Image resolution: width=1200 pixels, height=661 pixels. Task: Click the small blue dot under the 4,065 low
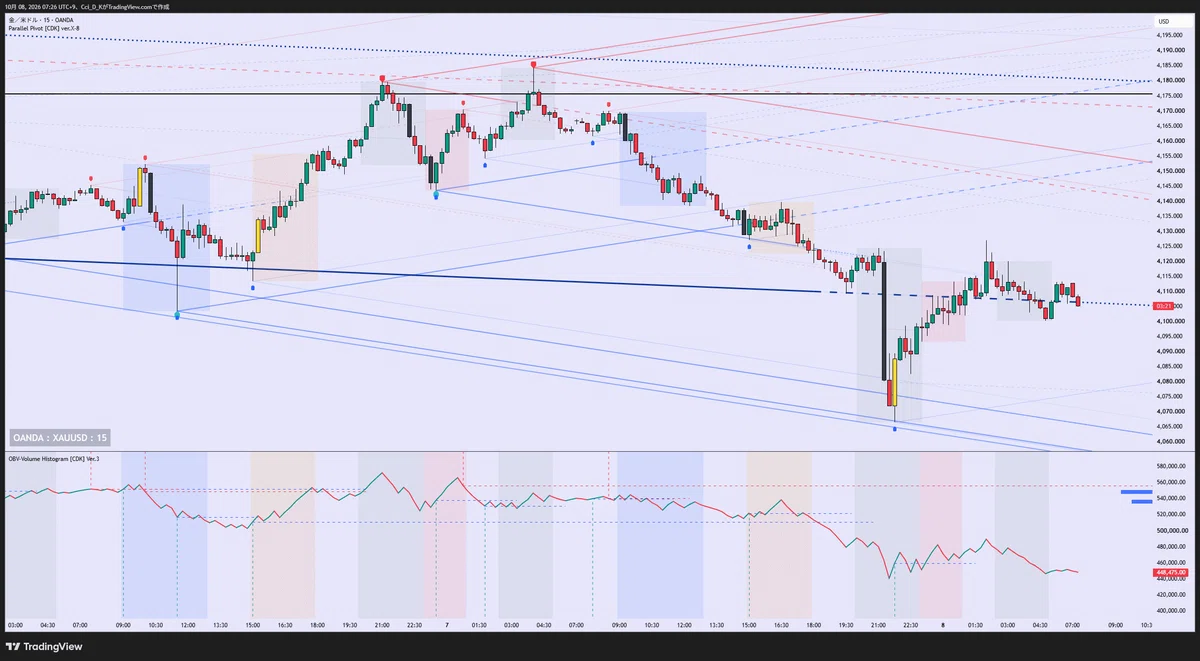(x=895, y=429)
